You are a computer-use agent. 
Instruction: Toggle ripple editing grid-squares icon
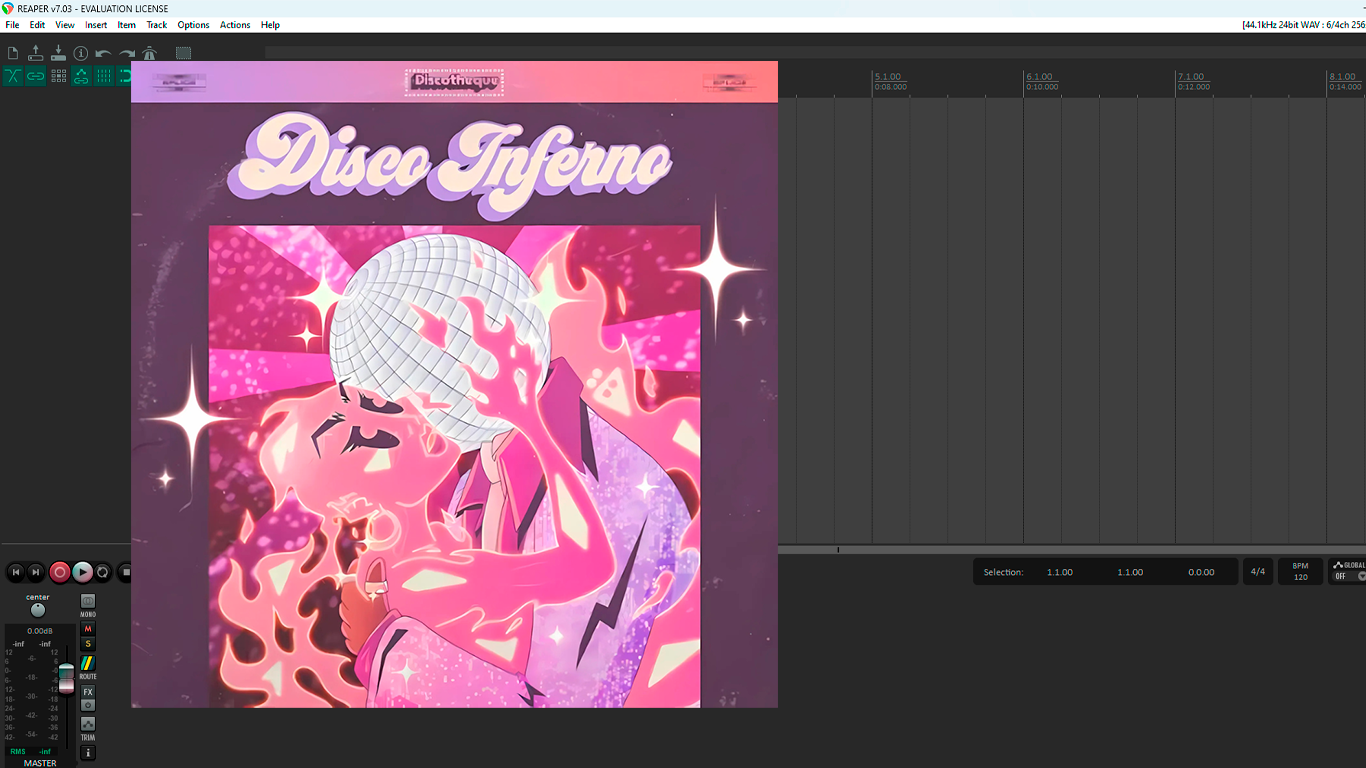point(59,76)
